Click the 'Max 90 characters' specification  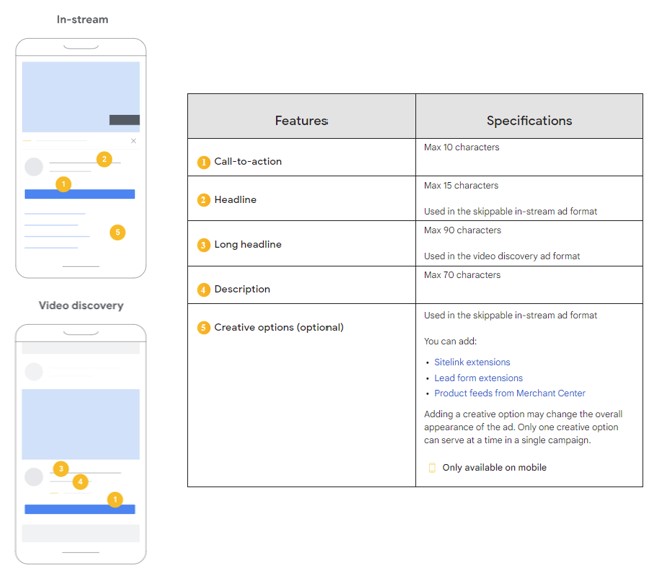[x=462, y=230]
